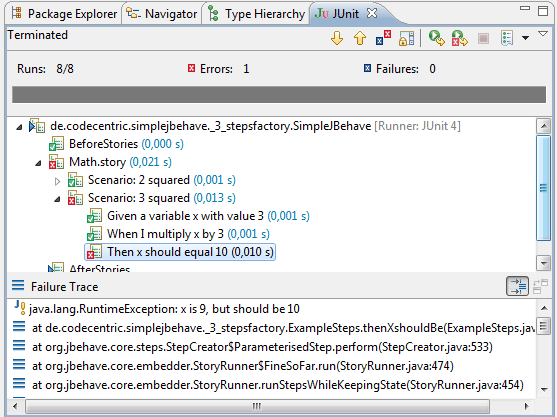
Task: Click the Previous Failed Test up arrow
Action: click(x=360, y=38)
